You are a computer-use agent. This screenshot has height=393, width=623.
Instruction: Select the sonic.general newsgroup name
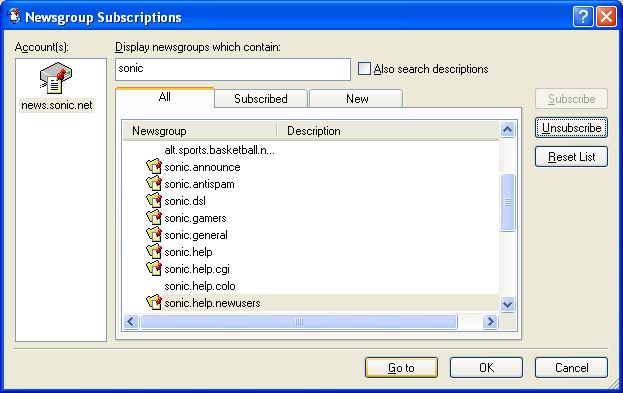point(196,235)
